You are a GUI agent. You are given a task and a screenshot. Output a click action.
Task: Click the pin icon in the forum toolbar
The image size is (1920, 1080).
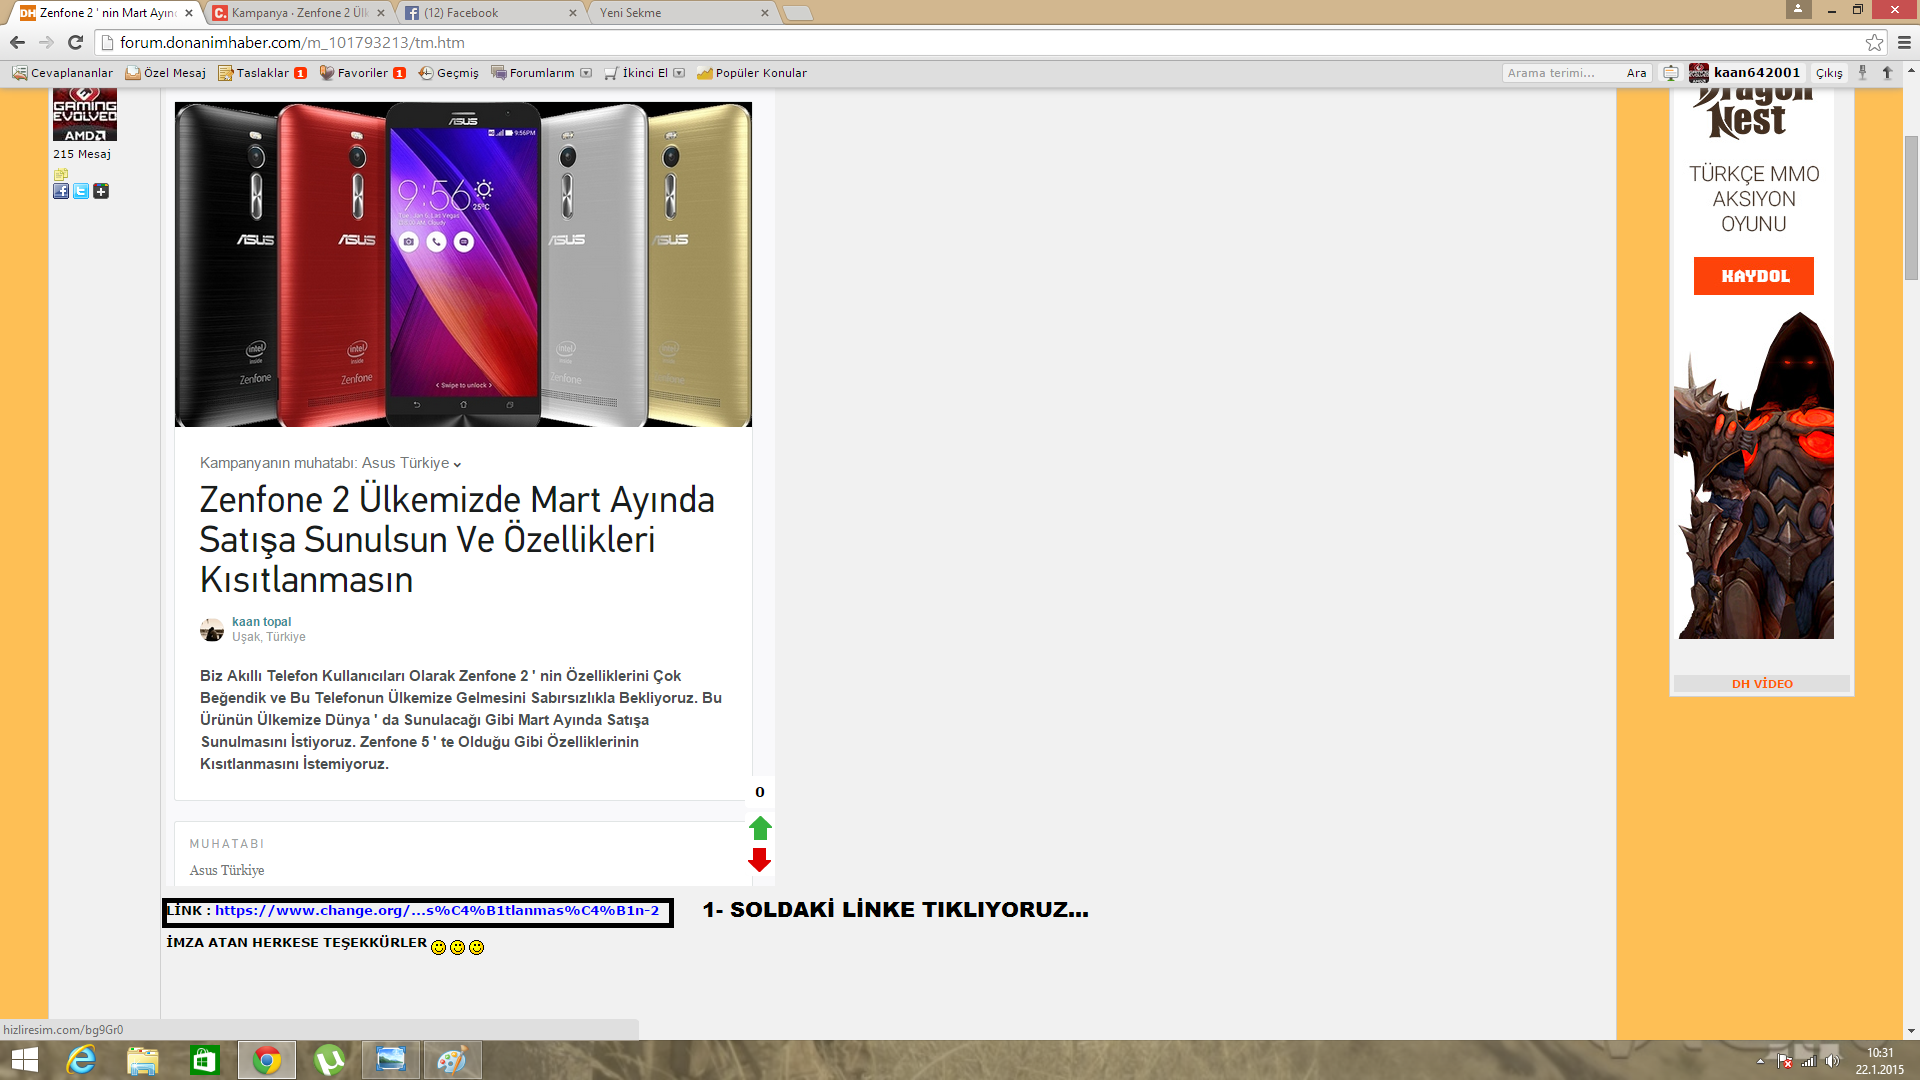pos(1862,73)
